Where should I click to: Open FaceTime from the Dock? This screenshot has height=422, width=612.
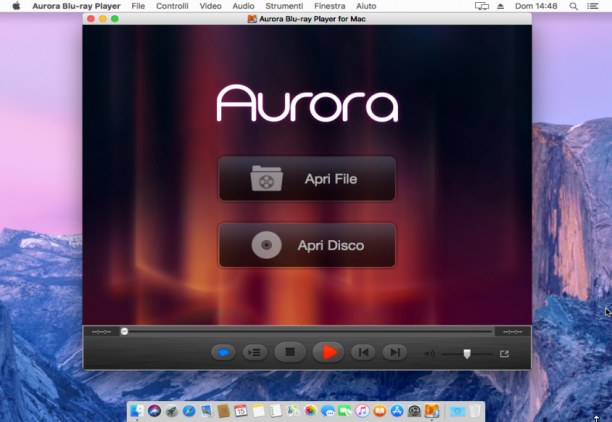coord(345,411)
